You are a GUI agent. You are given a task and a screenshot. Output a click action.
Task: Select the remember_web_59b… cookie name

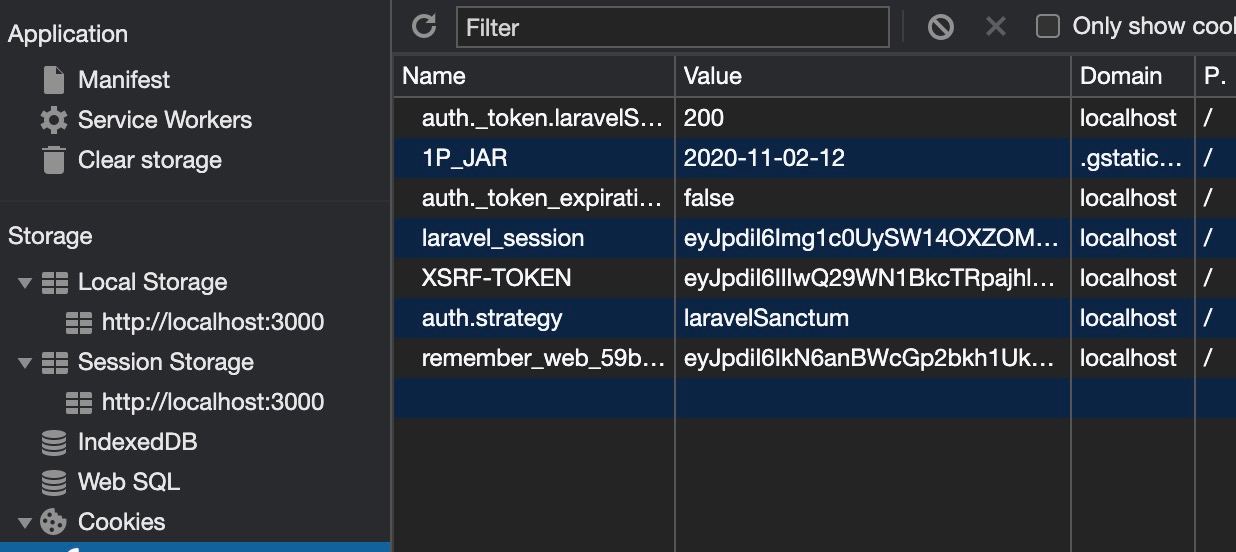(543, 358)
